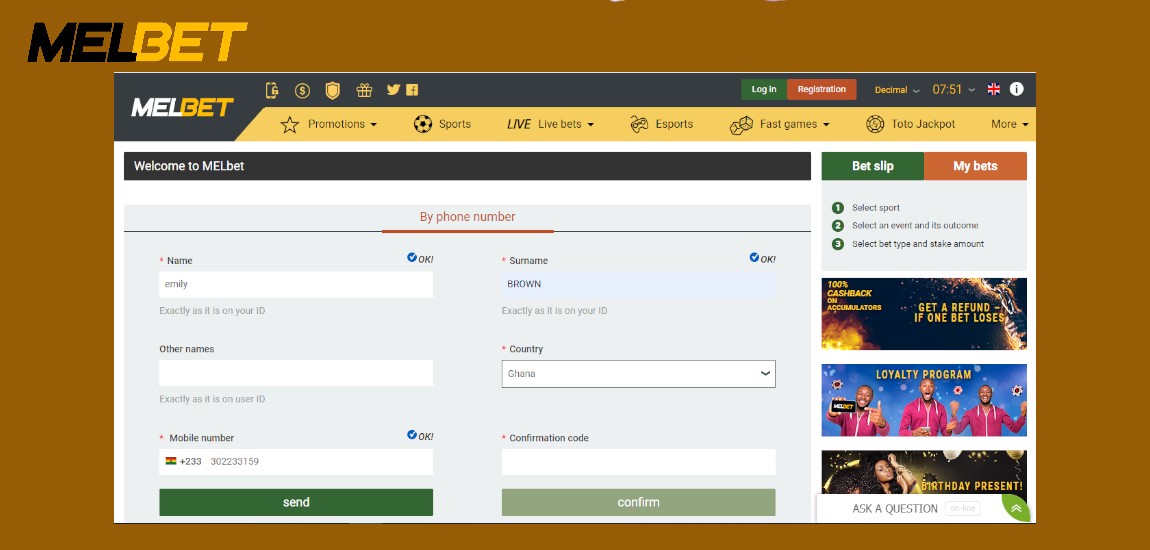Click the dollar payments icon
This screenshot has width=1150, height=550.
[302, 90]
